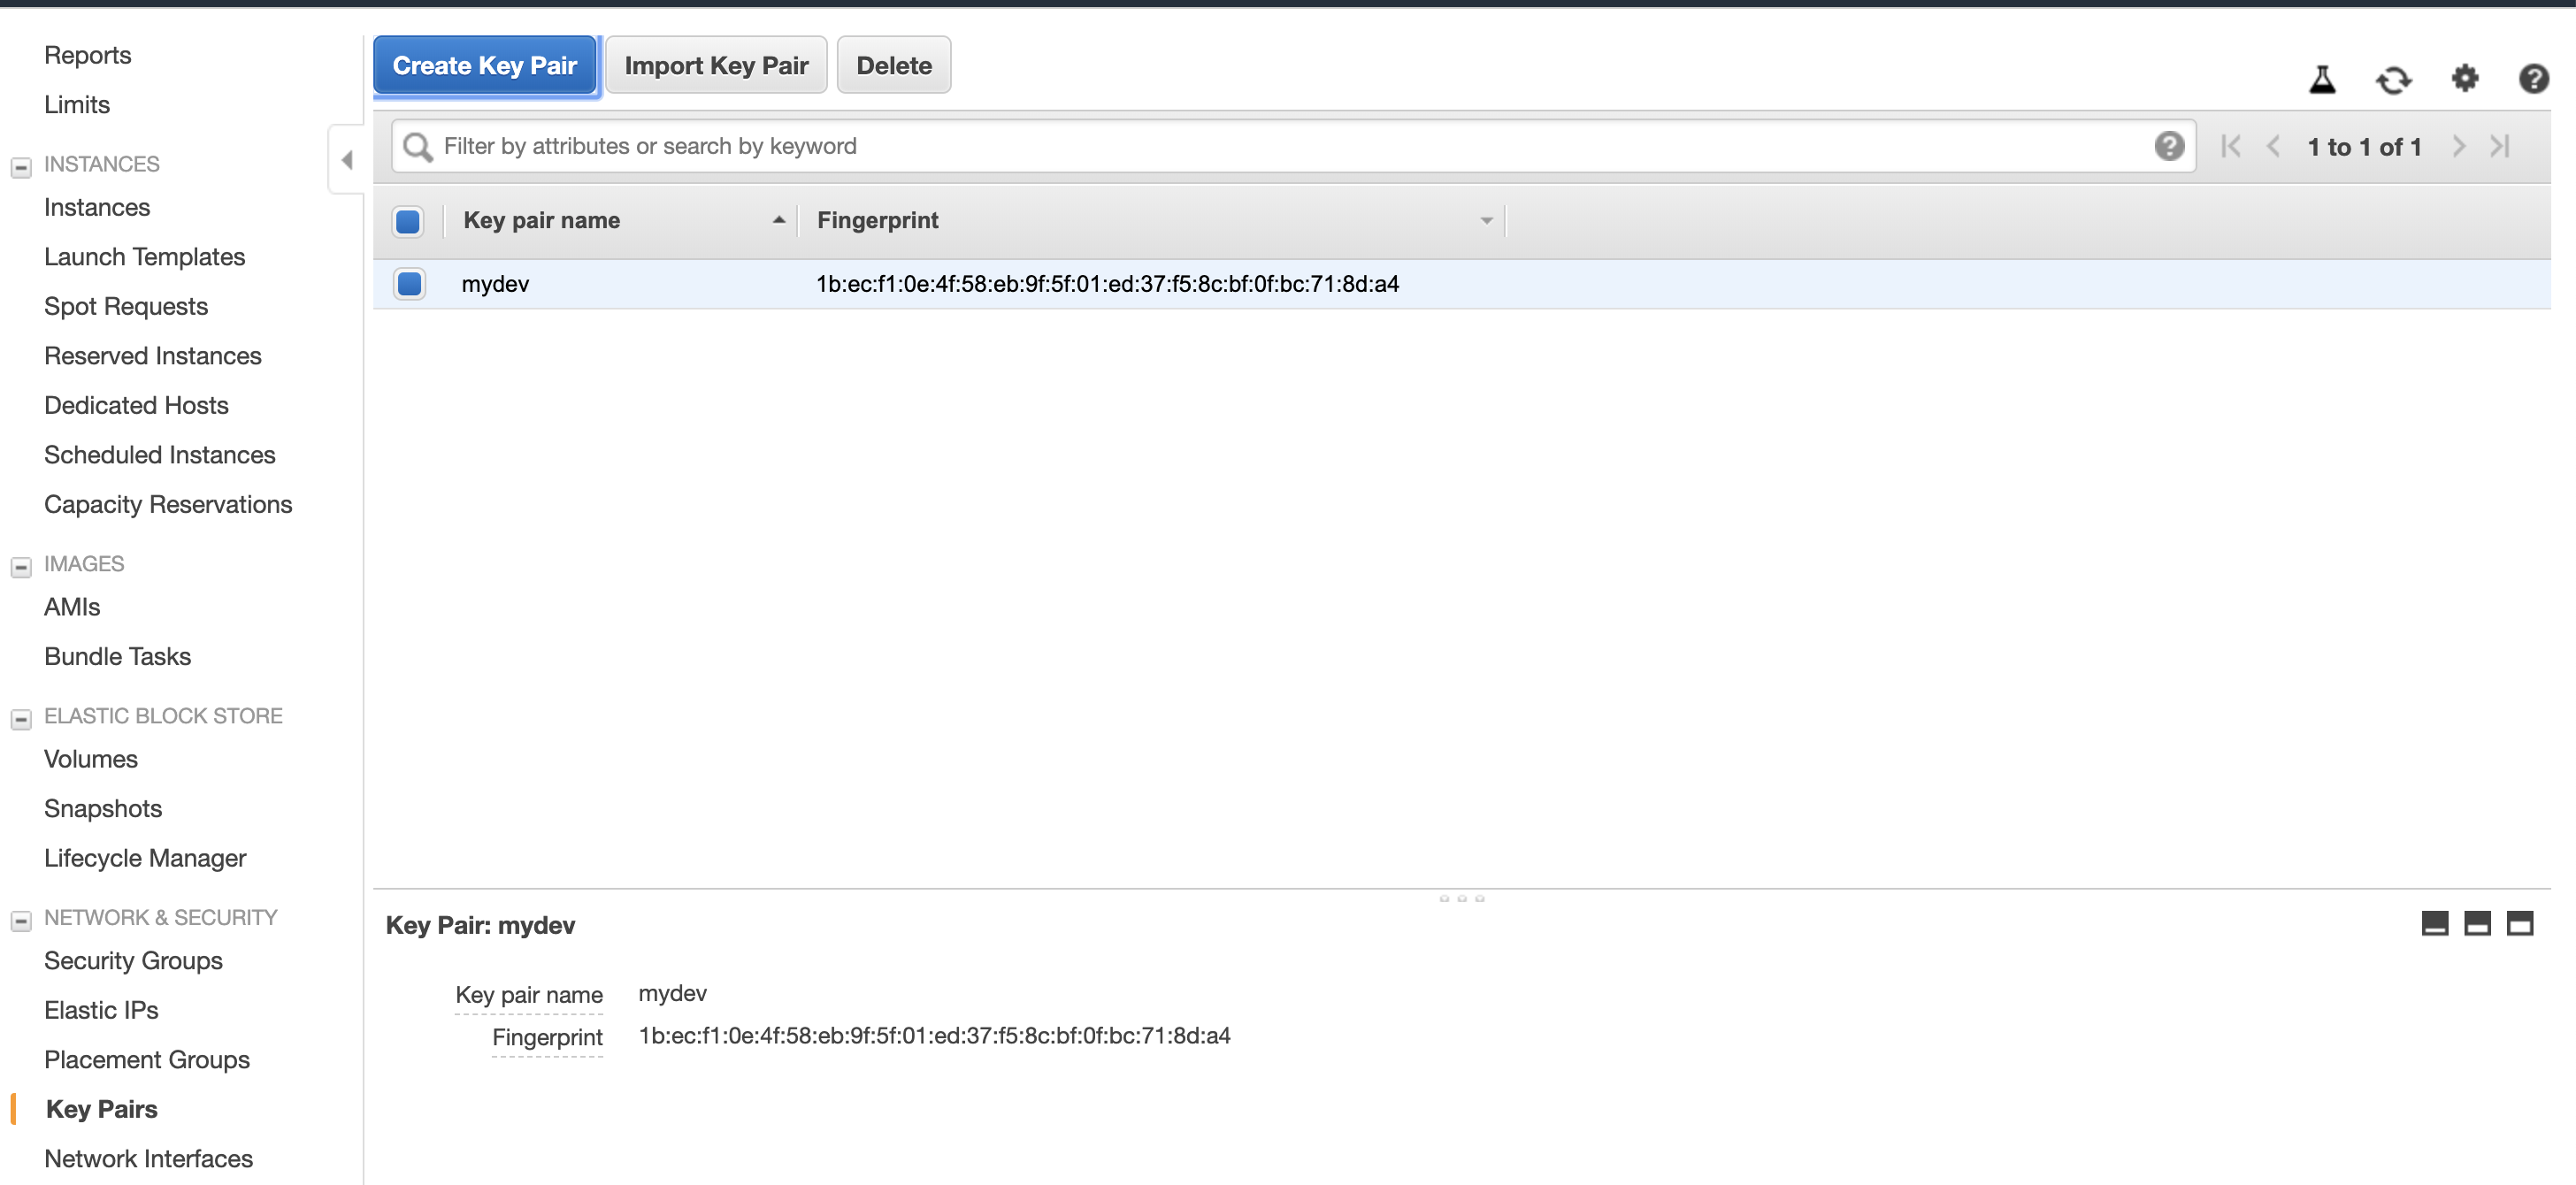Viewport: 2576px width, 1185px height.
Task: Click the '1 to 1 of 1' pagination text
Action: [2364, 147]
